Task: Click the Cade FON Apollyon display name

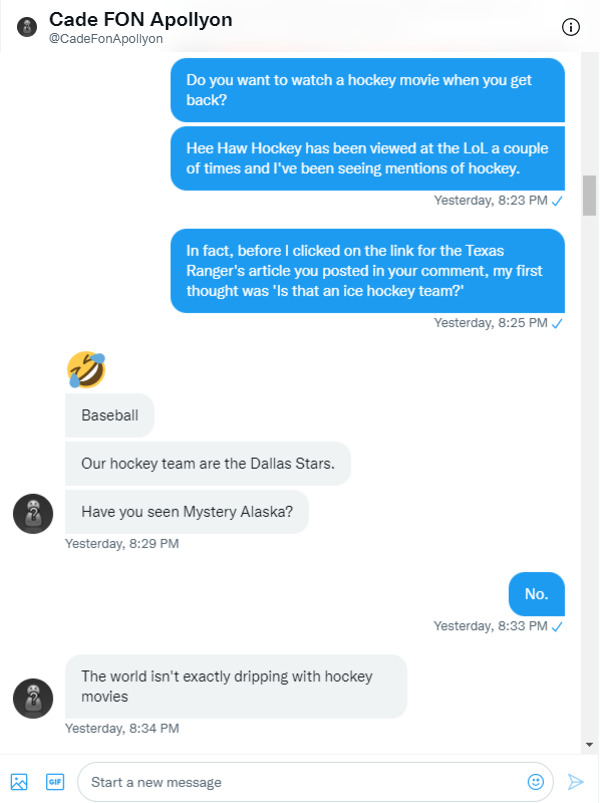Action: pos(140,19)
